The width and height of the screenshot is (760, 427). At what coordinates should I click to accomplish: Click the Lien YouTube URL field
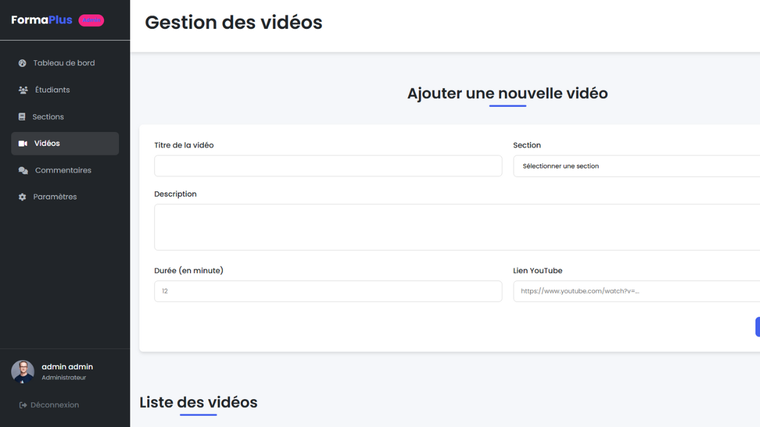637,291
